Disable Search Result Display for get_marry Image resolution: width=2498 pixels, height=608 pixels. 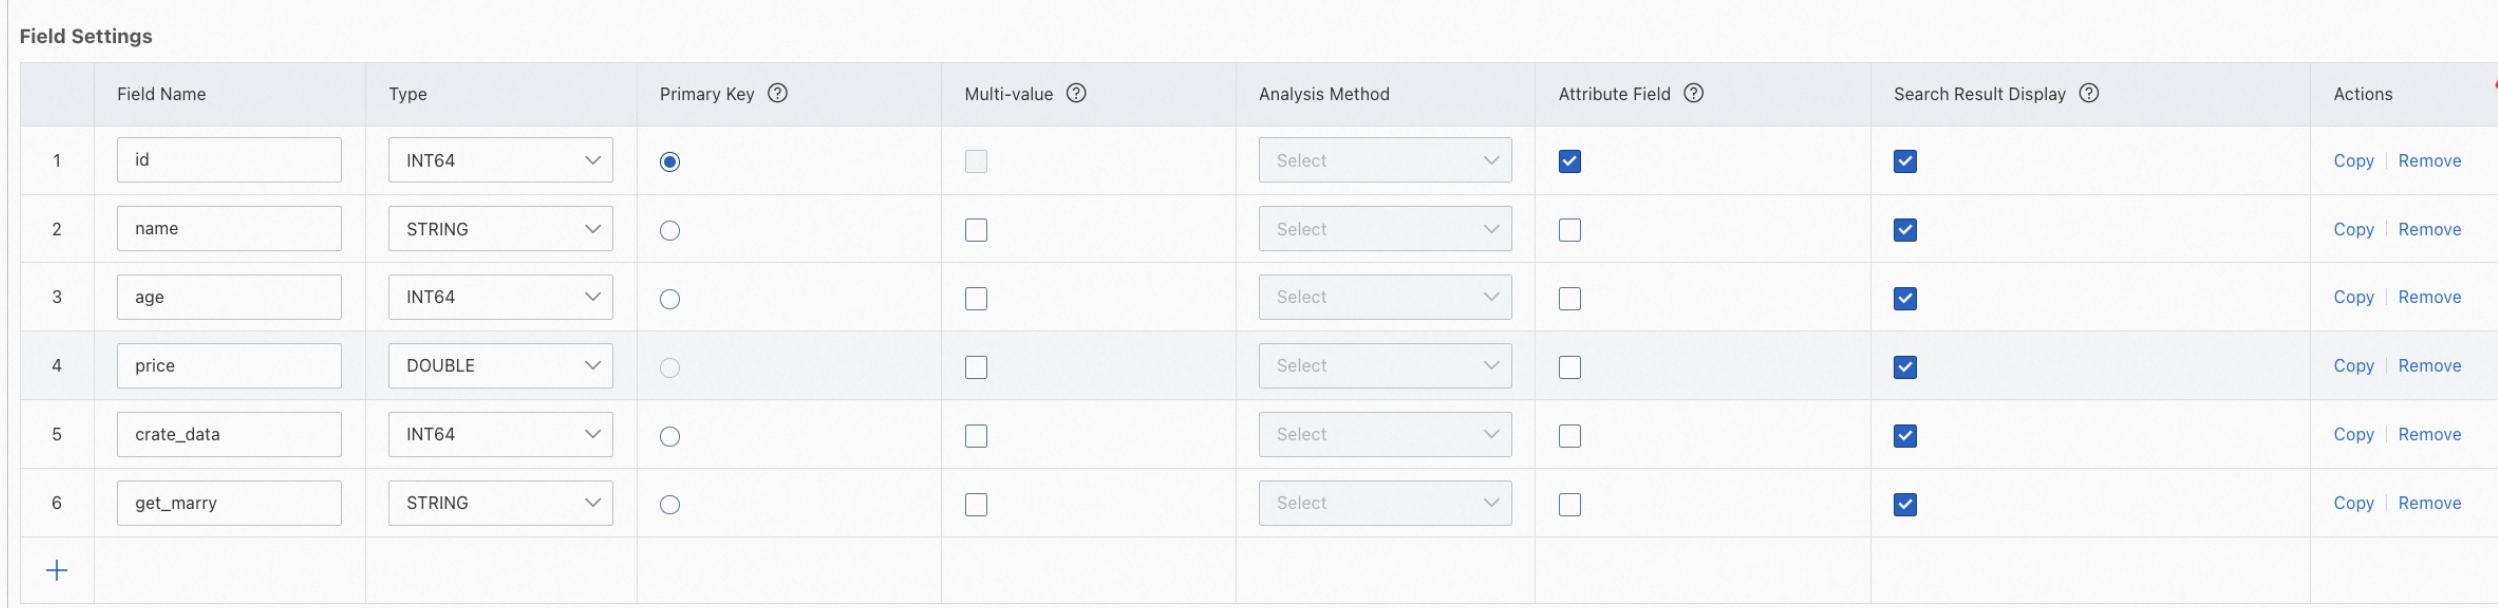coord(1905,504)
